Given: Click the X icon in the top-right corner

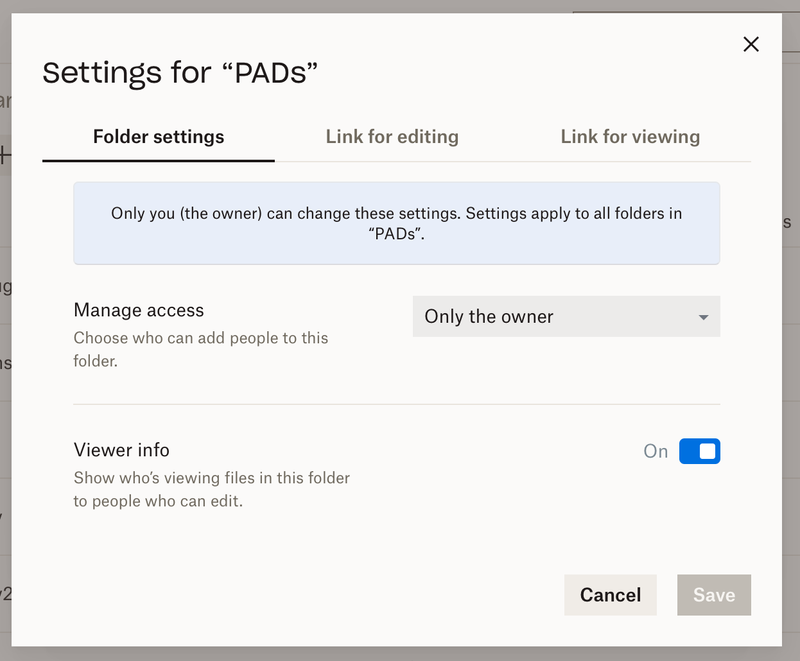Looking at the screenshot, I should [x=751, y=44].
